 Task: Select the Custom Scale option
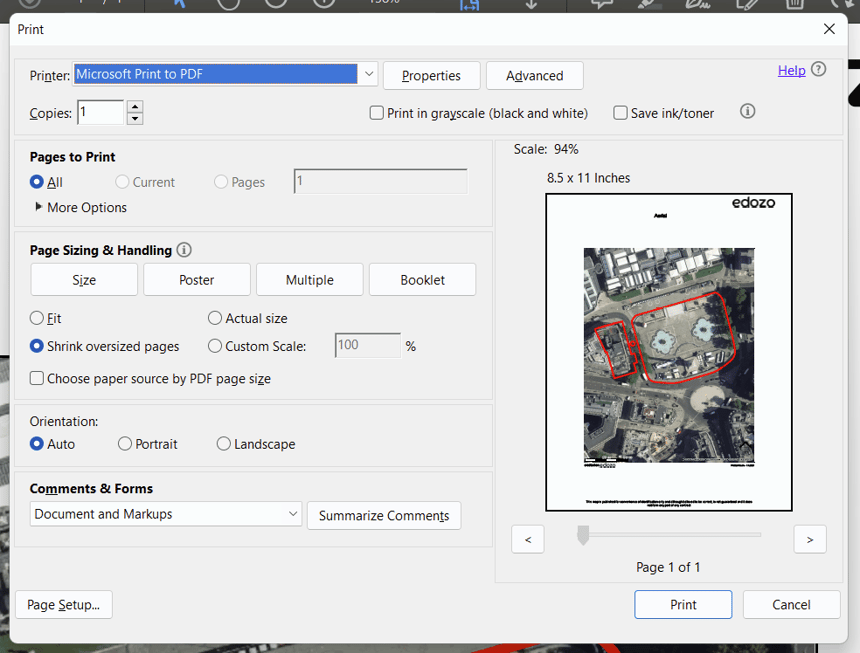click(x=215, y=346)
